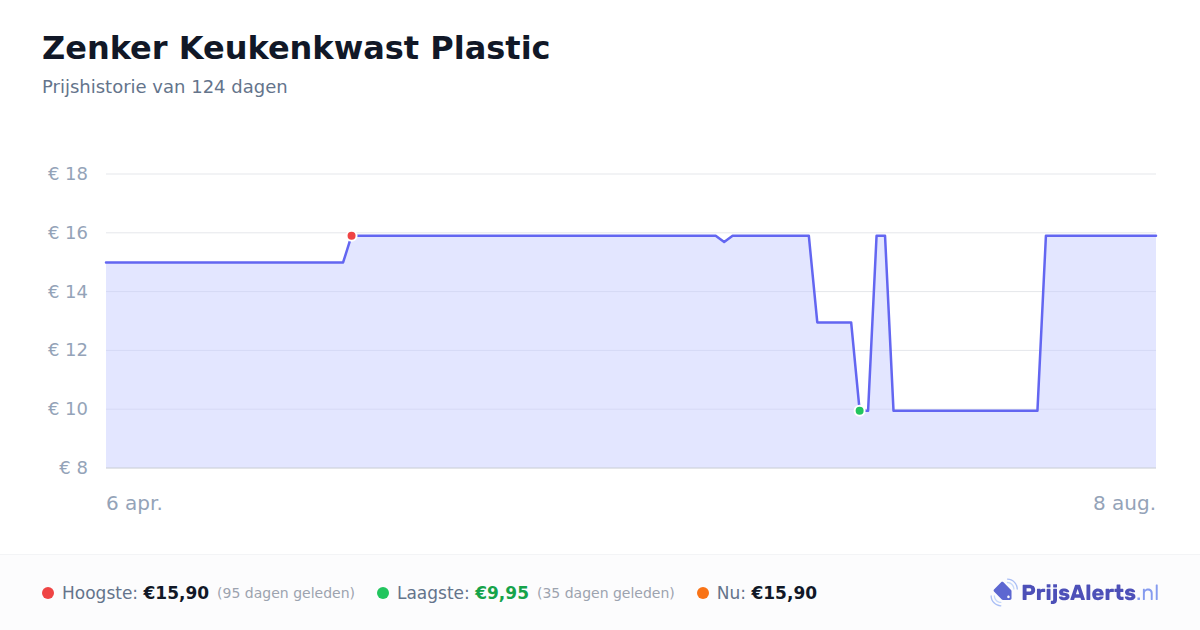Click the 8 aug. end date label
The image size is (1200, 630).
1125,503
